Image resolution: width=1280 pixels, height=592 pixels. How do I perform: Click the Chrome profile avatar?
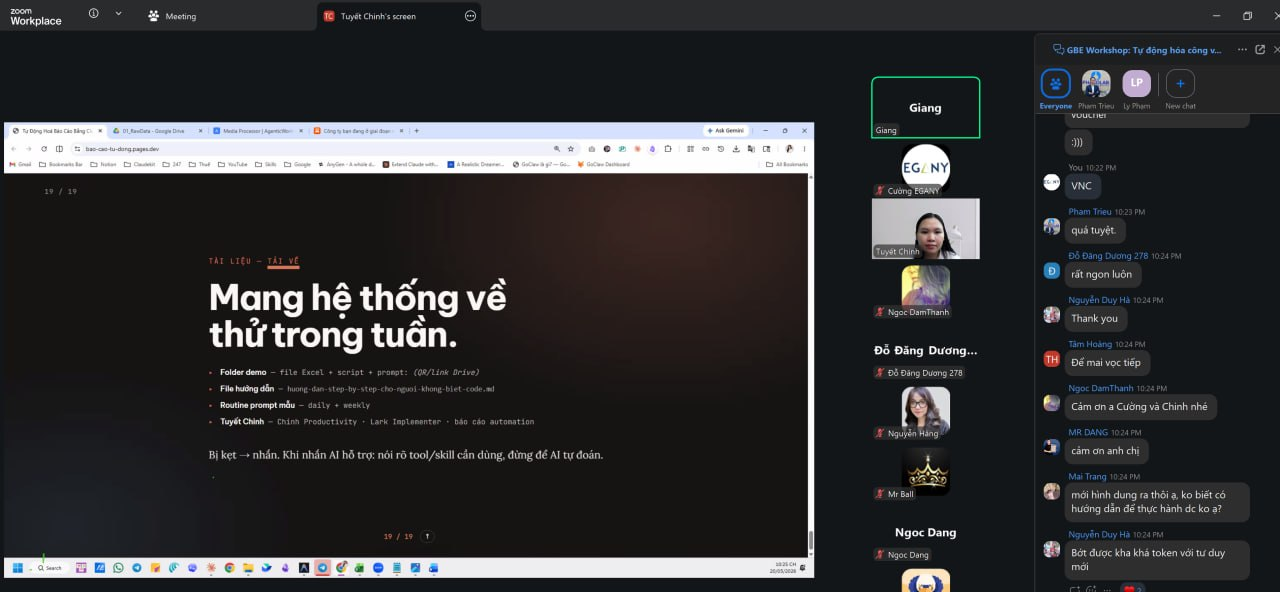789,148
